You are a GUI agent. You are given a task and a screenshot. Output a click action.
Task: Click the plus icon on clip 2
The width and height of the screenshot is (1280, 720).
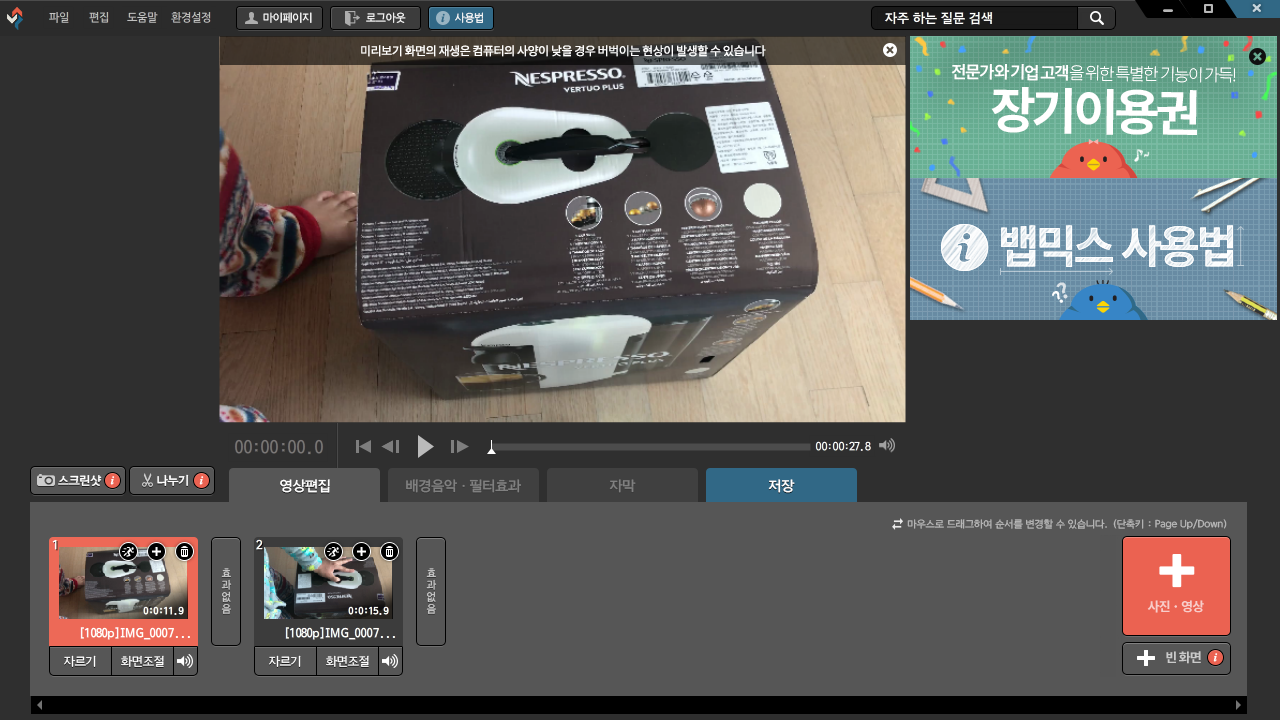pos(361,551)
